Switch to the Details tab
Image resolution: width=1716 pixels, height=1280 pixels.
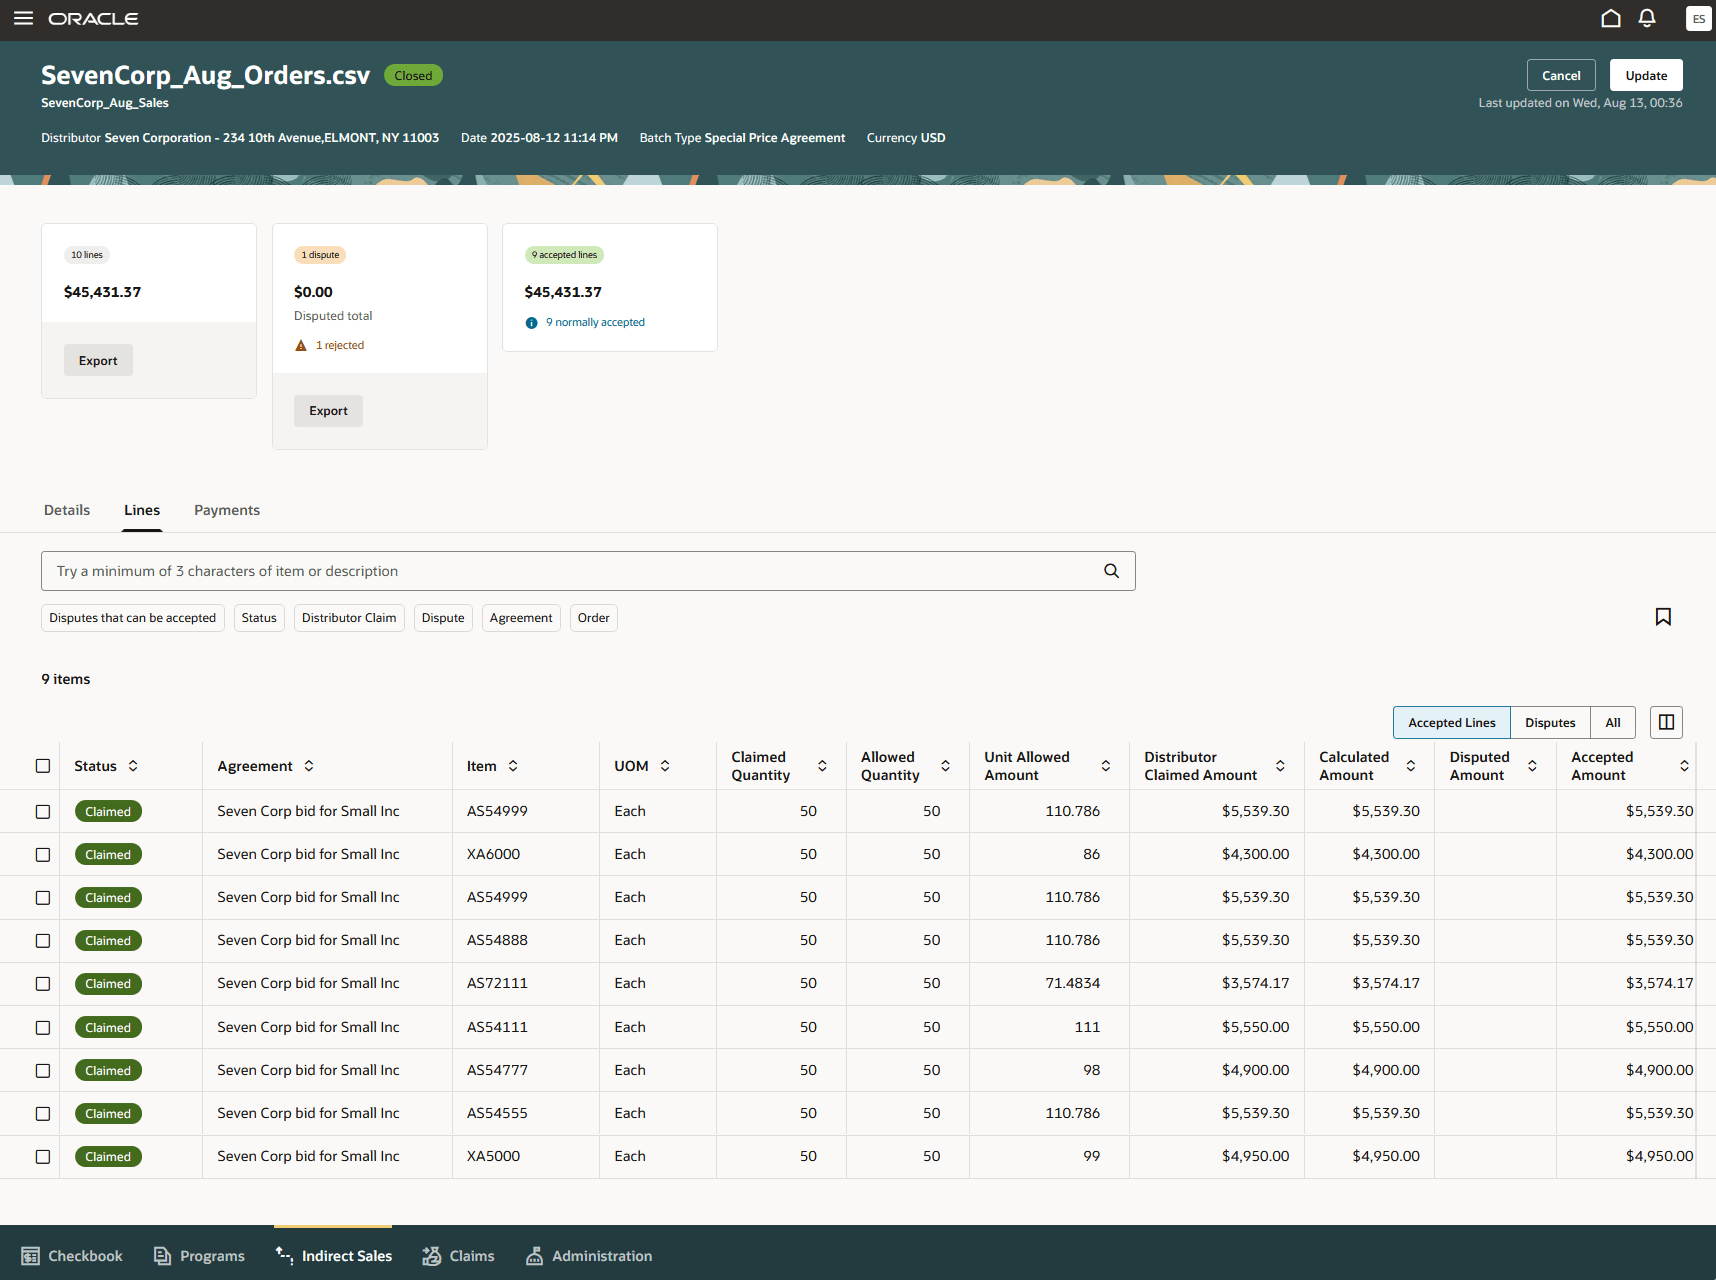[67, 510]
